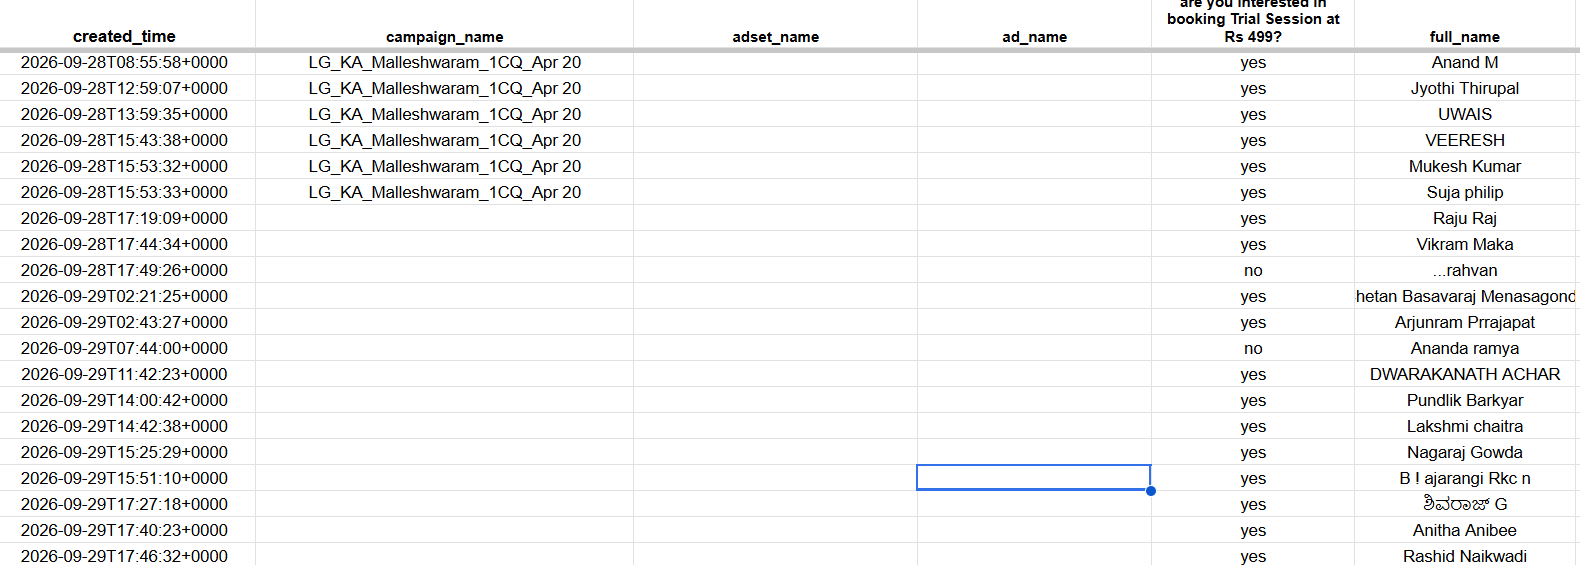Click the adset_name header cell
Image resolution: width=1580 pixels, height=565 pixels.
click(775, 36)
